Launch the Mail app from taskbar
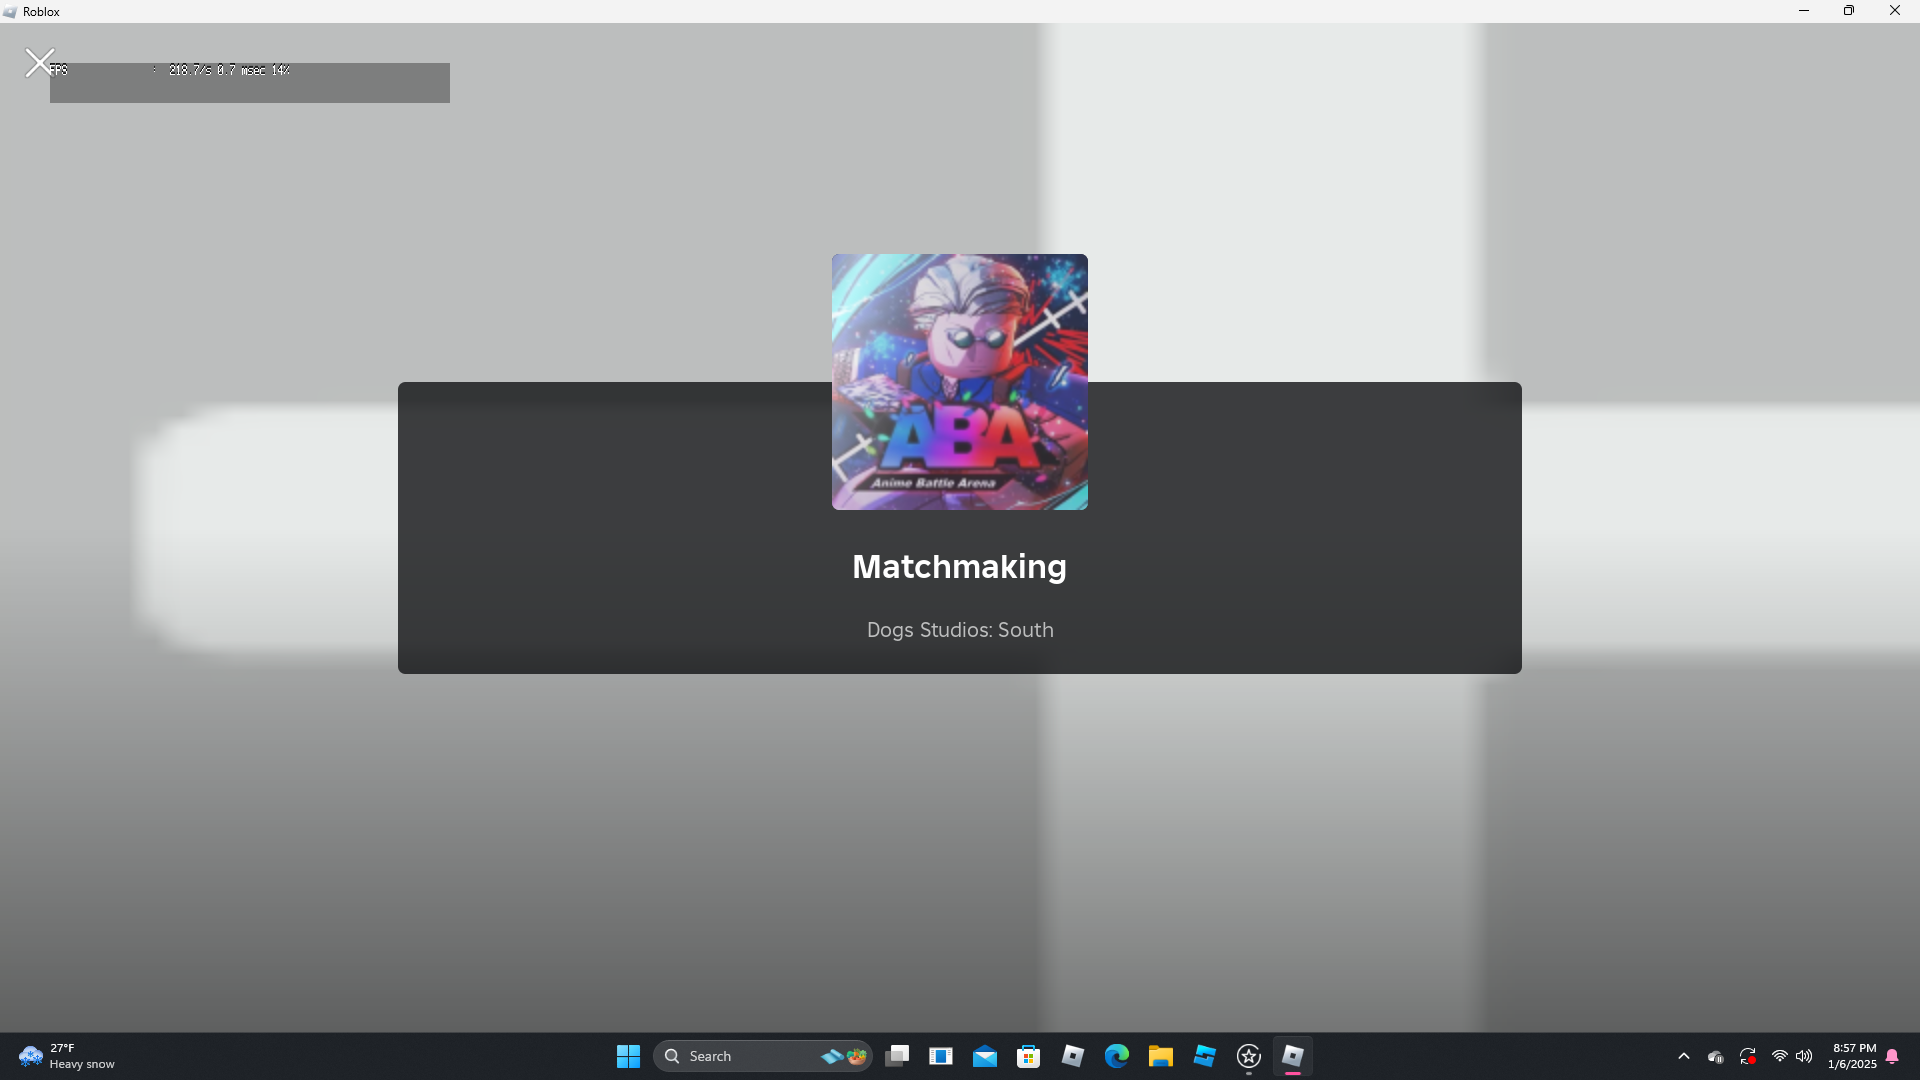Image resolution: width=1920 pixels, height=1080 pixels. pyautogui.click(x=985, y=1056)
